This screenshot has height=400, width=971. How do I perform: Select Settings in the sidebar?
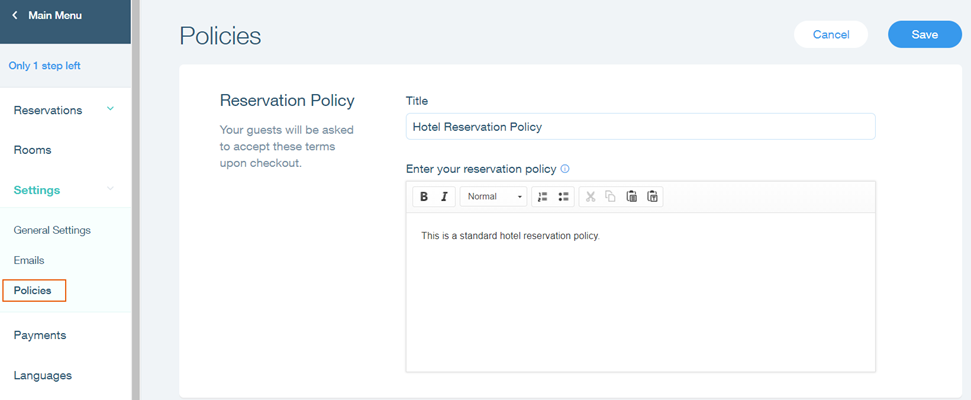[37, 190]
